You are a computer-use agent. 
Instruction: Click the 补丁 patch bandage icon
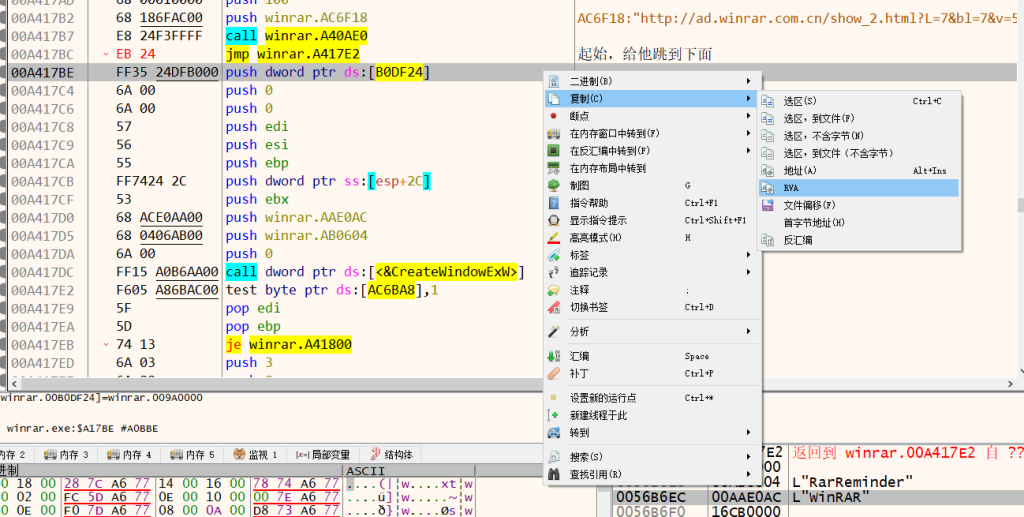[554, 373]
